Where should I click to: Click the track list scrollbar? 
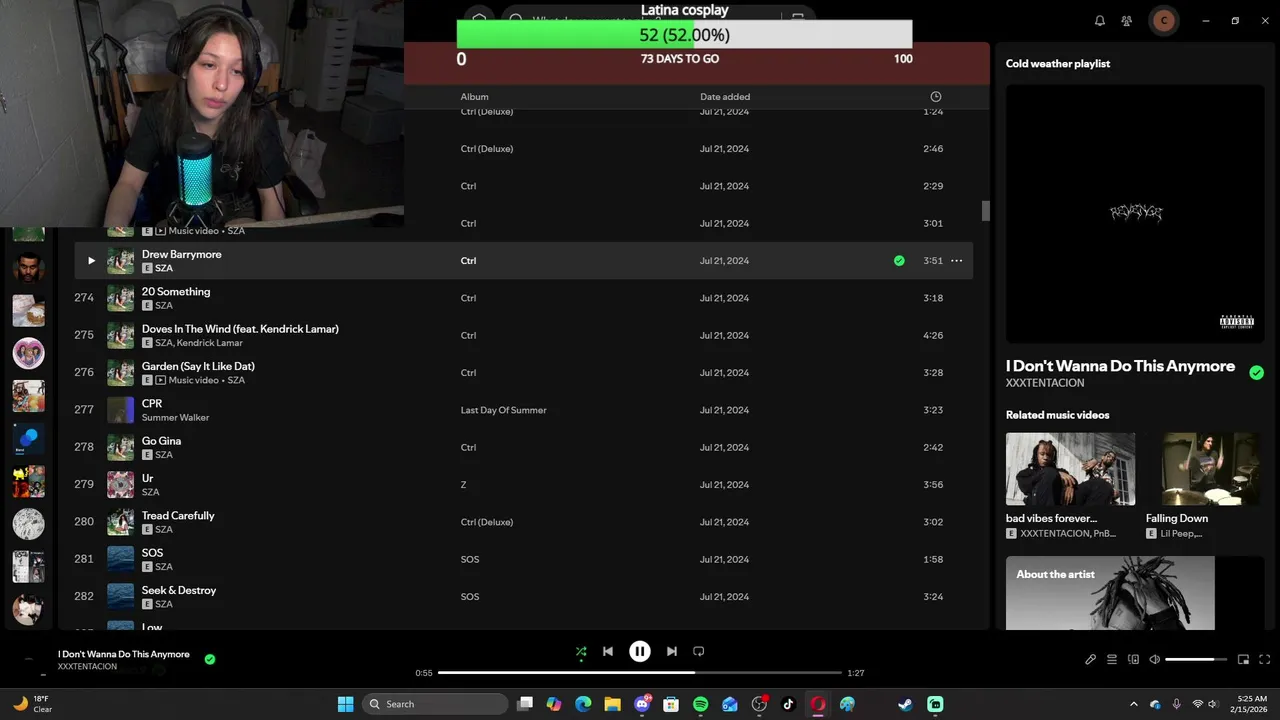tap(985, 211)
